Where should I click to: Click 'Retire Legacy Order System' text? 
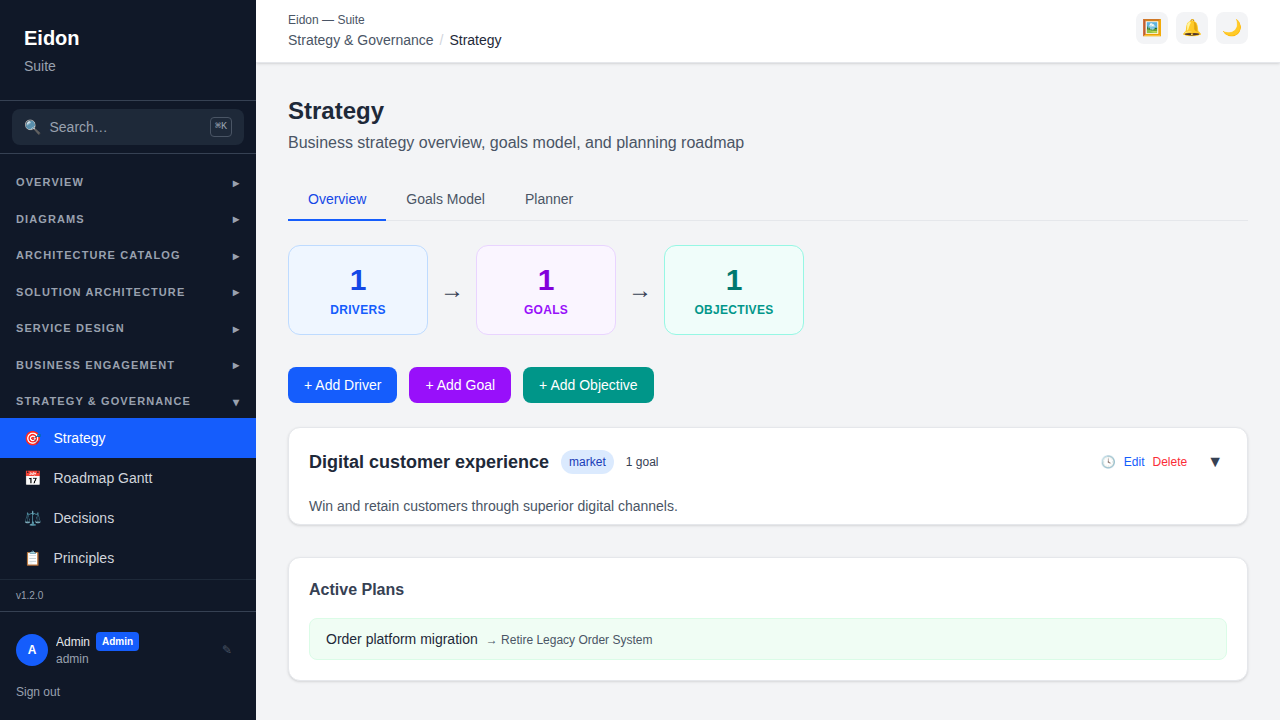(577, 640)
